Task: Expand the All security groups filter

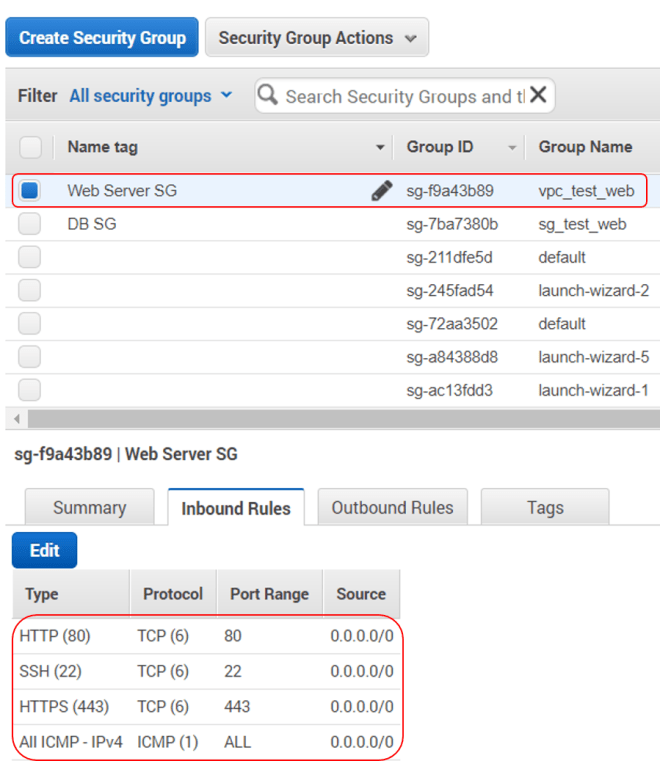Action: pos(150,96)
